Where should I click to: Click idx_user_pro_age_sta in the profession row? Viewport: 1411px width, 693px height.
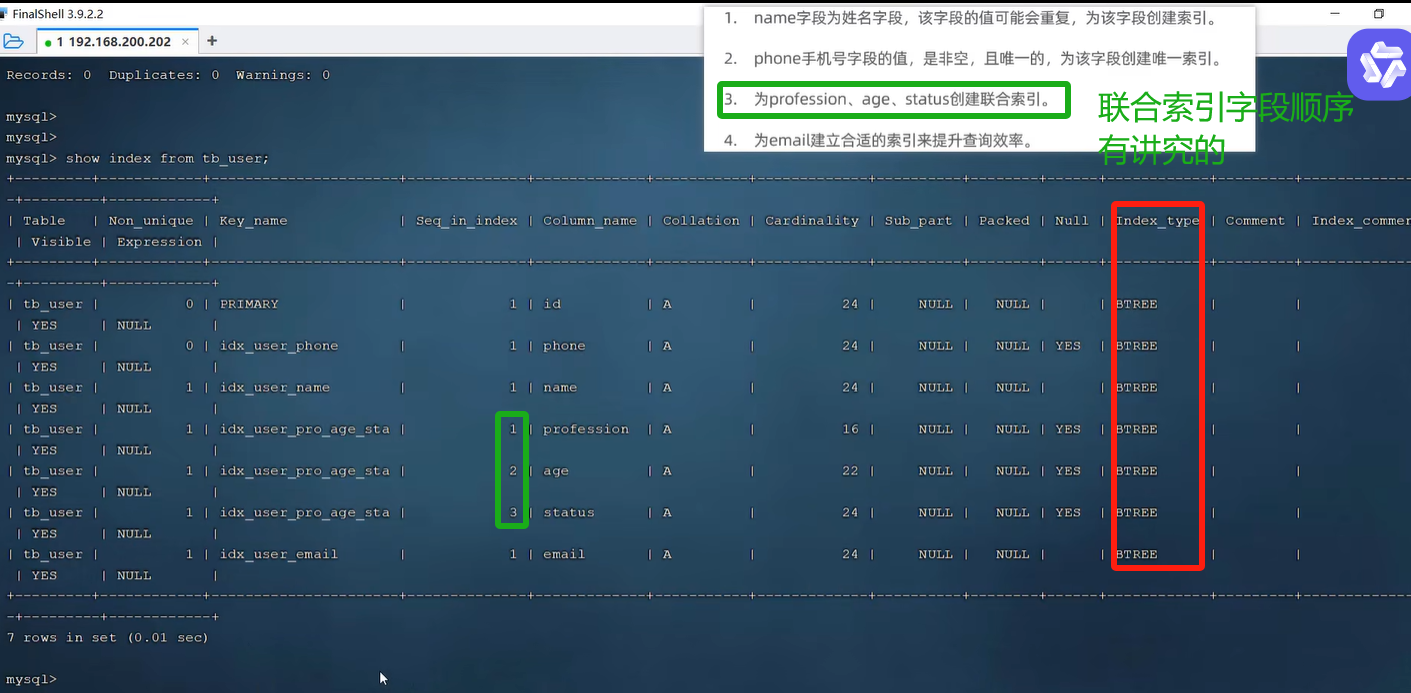coord(304,429)
